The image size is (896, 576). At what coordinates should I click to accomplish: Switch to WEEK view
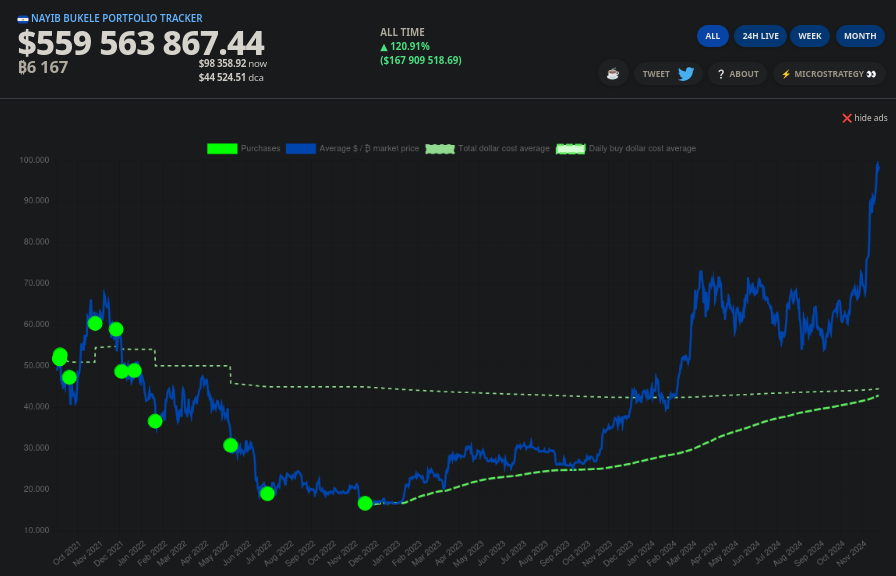[810, 36]
